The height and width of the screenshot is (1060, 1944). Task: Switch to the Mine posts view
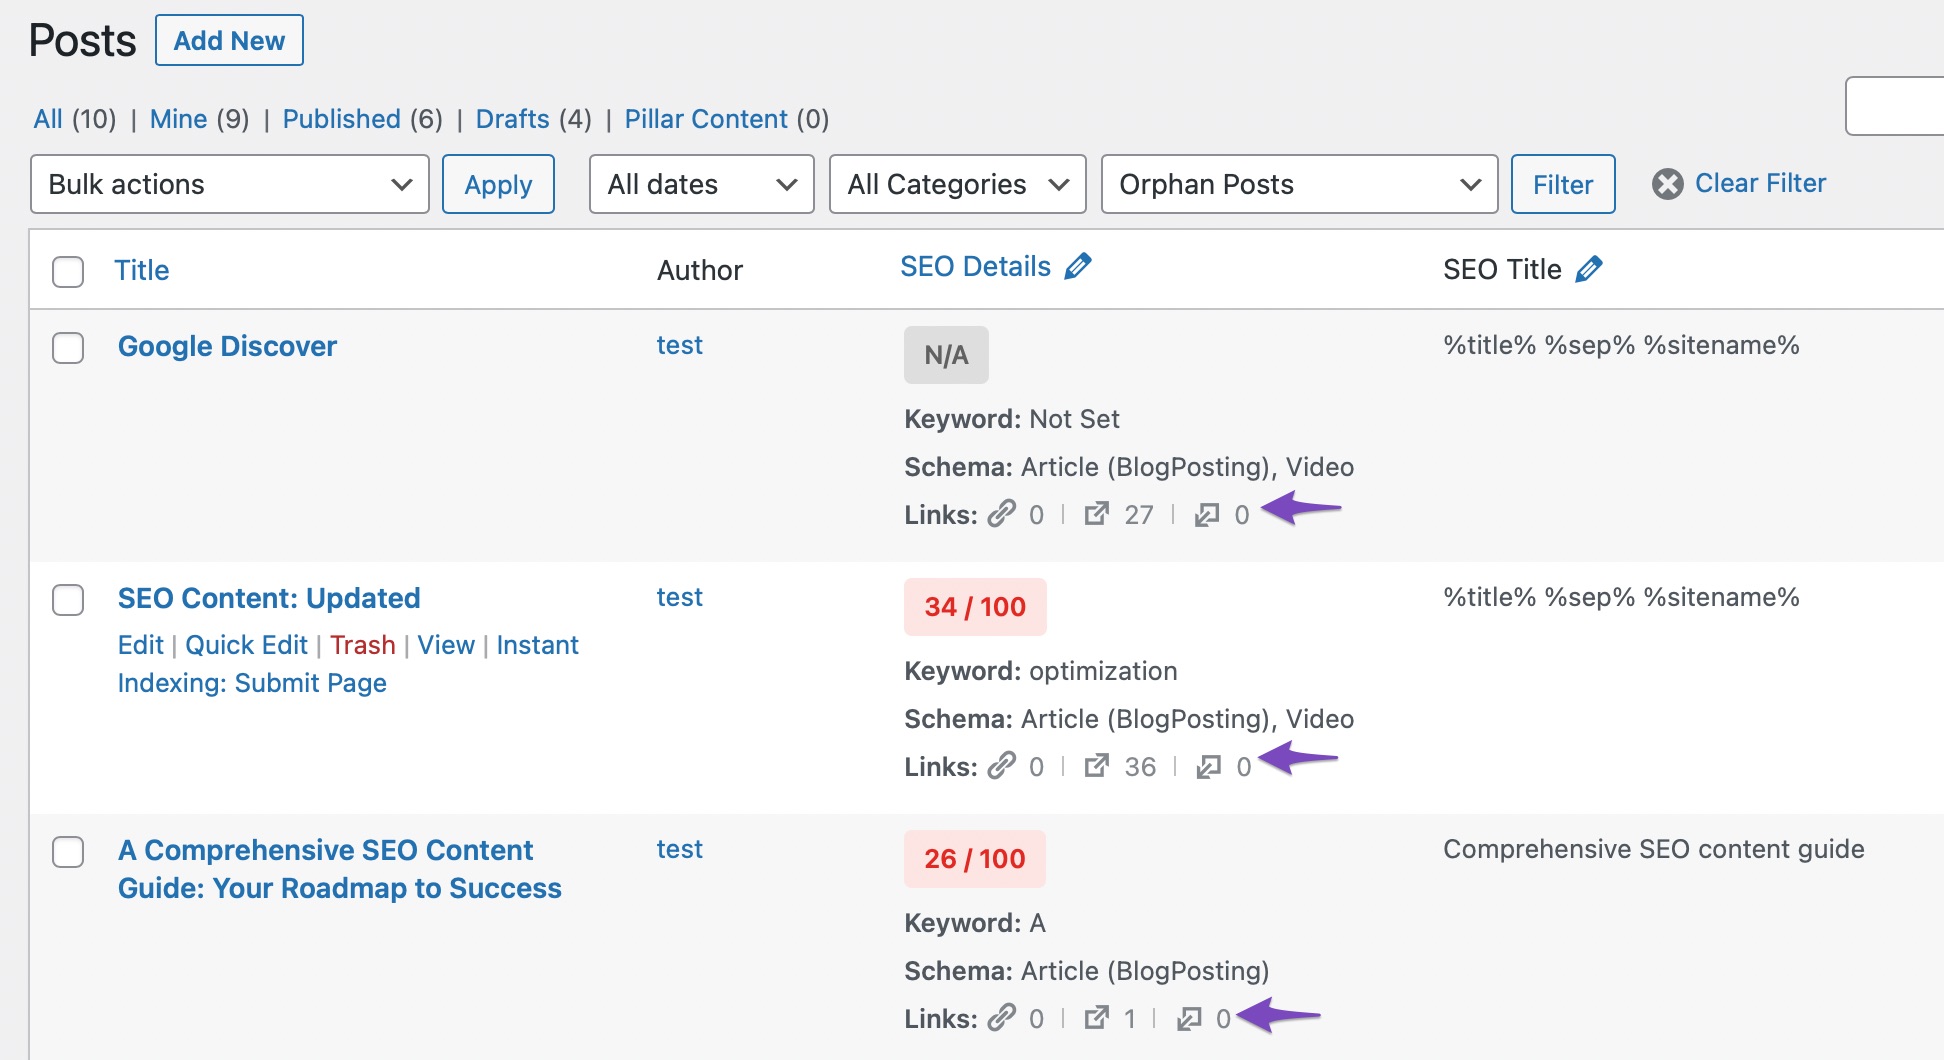(x=178, y=119)
